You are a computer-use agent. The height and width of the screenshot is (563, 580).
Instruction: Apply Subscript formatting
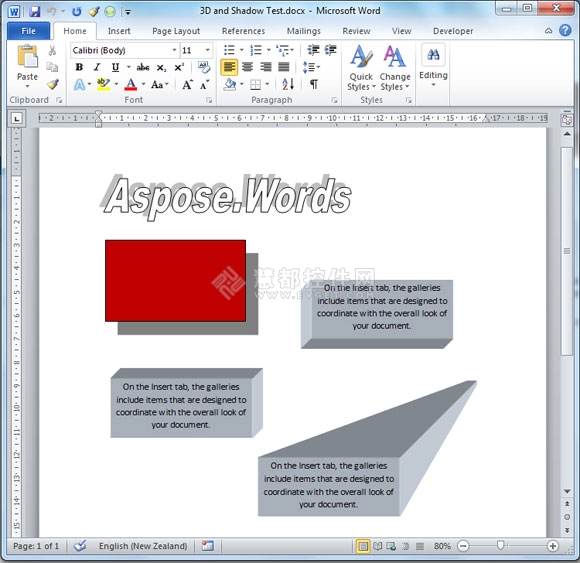pos(161,68)
